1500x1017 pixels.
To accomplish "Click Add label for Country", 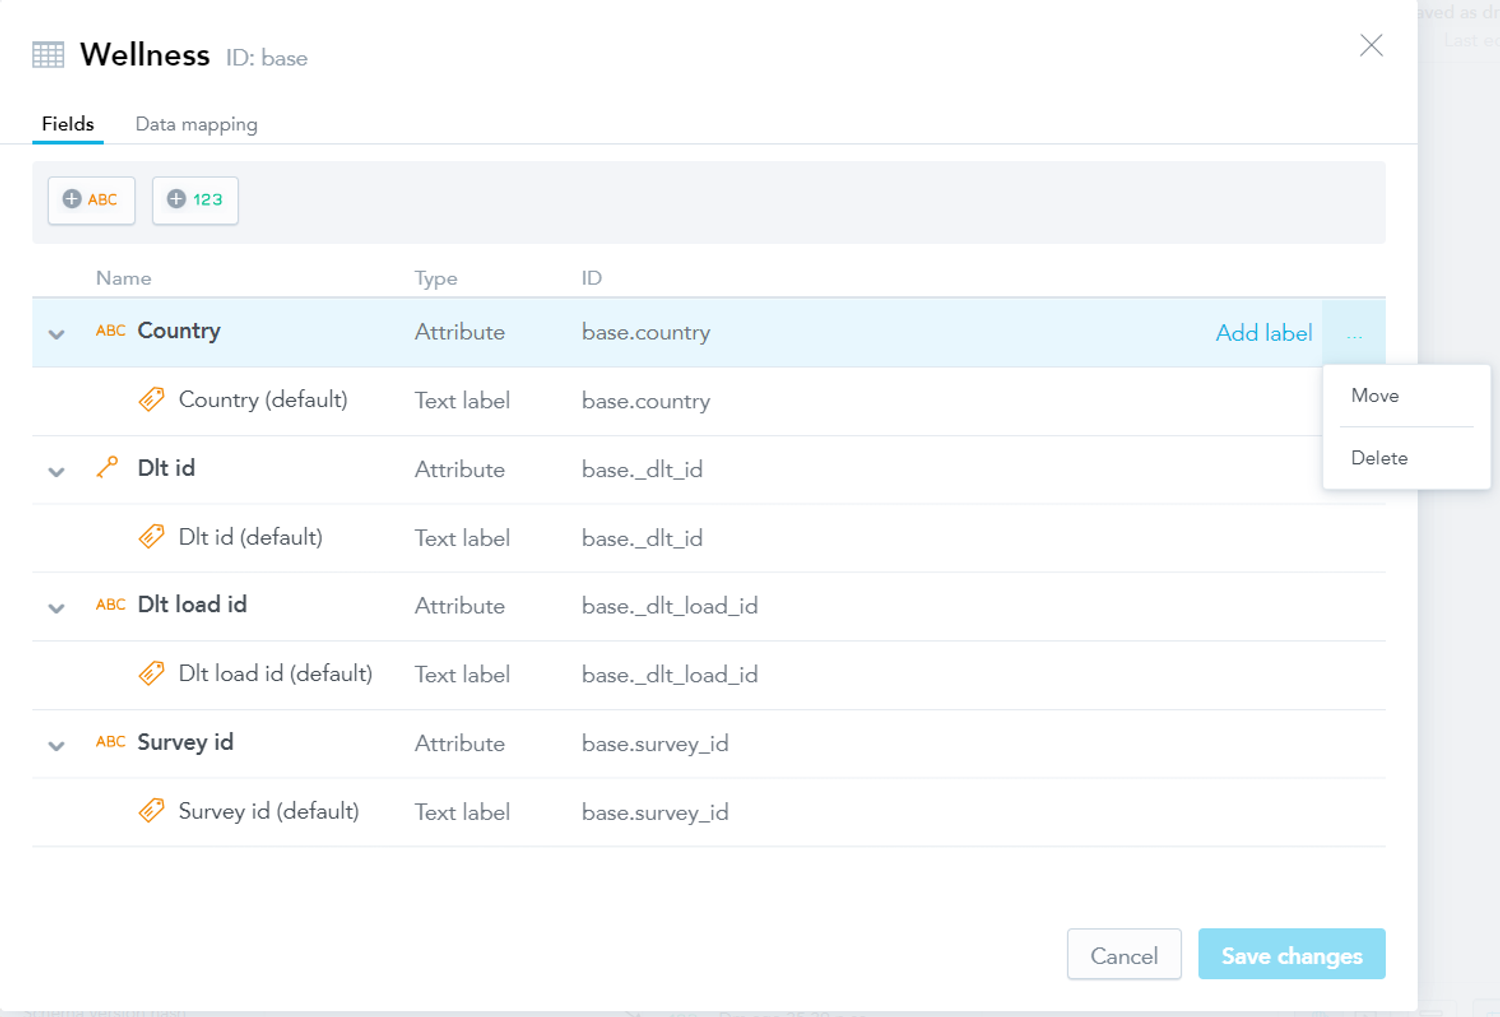I will tap(1264, 333).
